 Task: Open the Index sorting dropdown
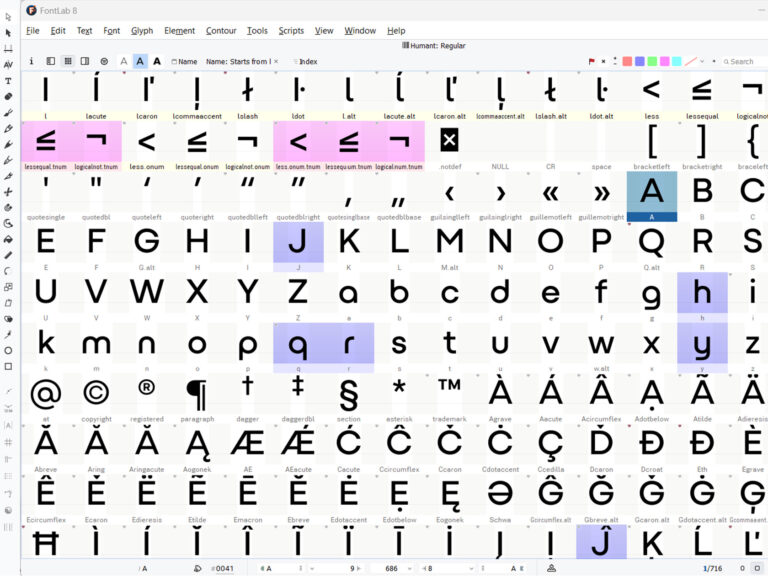[x=304, y=61]
